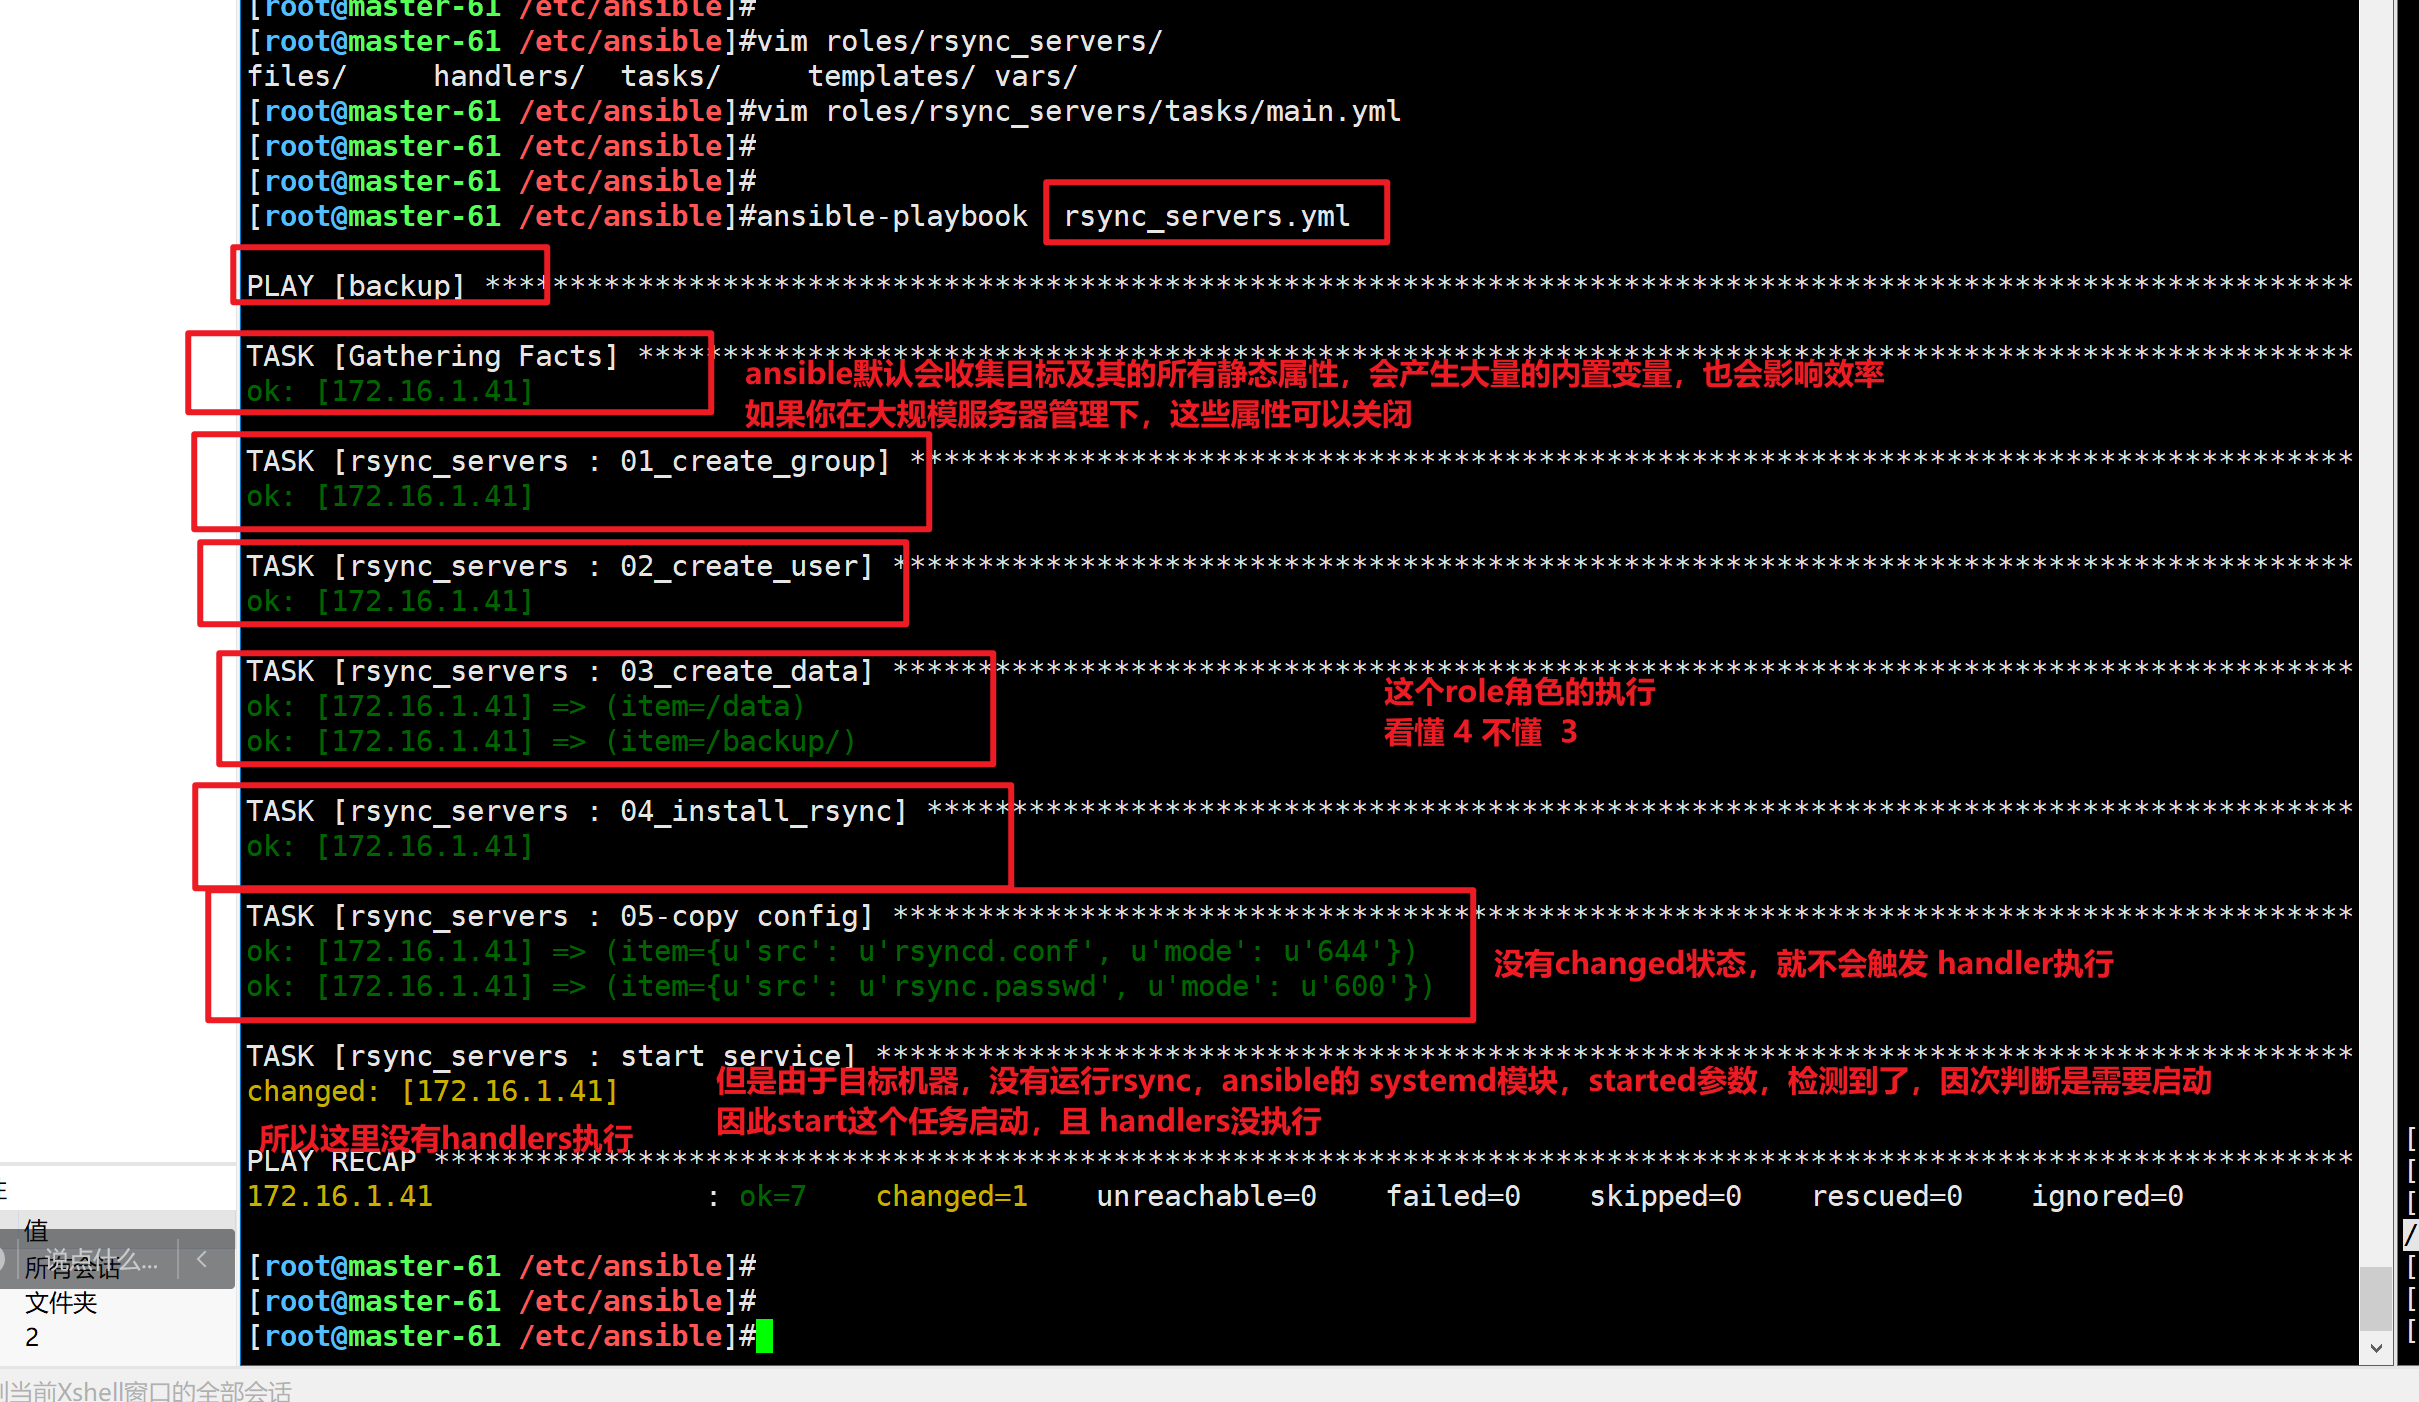2419x1402 pixels.
Task: Select the 文件夹 property row
Action: [x=61, y=1302]
